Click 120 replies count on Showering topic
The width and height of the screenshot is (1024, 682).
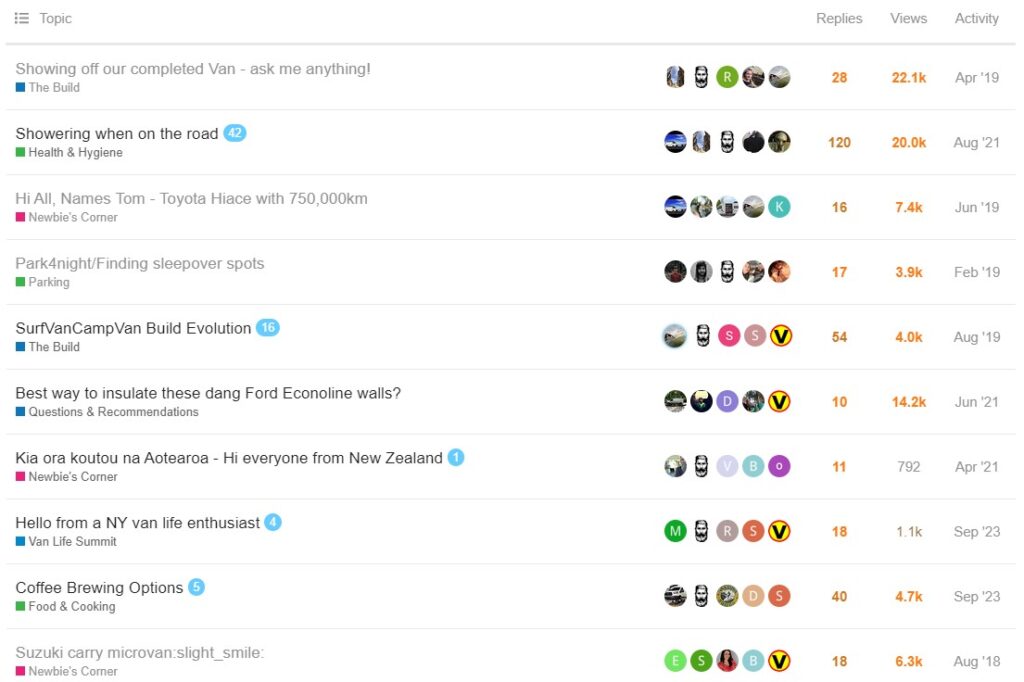point(839,142)
